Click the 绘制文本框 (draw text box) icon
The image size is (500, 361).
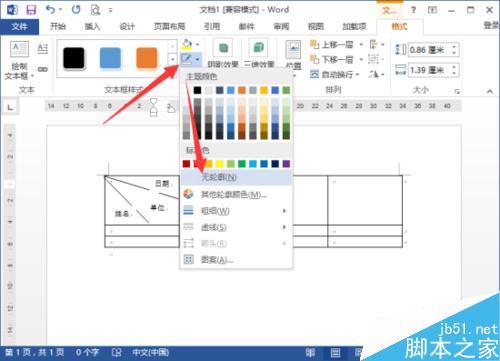pos(19,49)
